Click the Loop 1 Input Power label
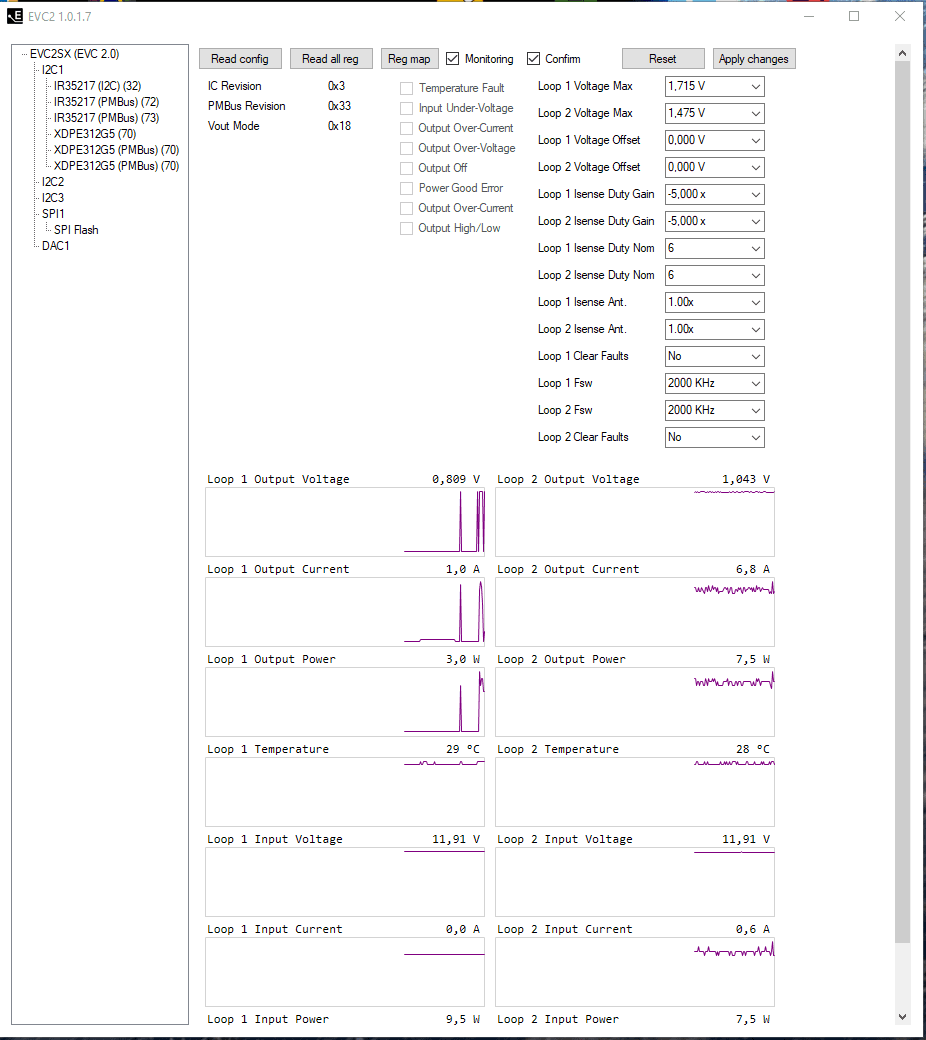926x1040 pixels. [x=267, y=1019]
